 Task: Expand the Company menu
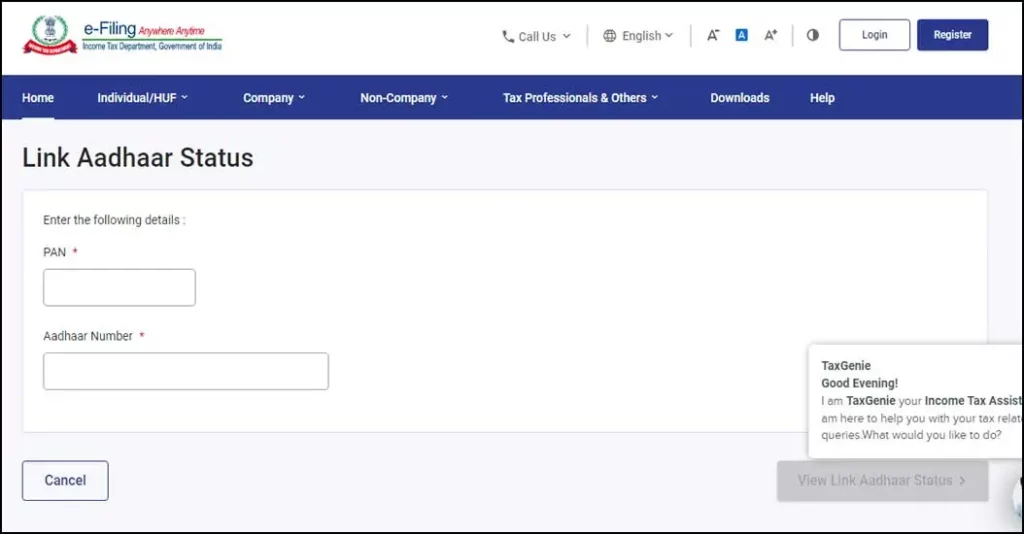pos(274,98)
